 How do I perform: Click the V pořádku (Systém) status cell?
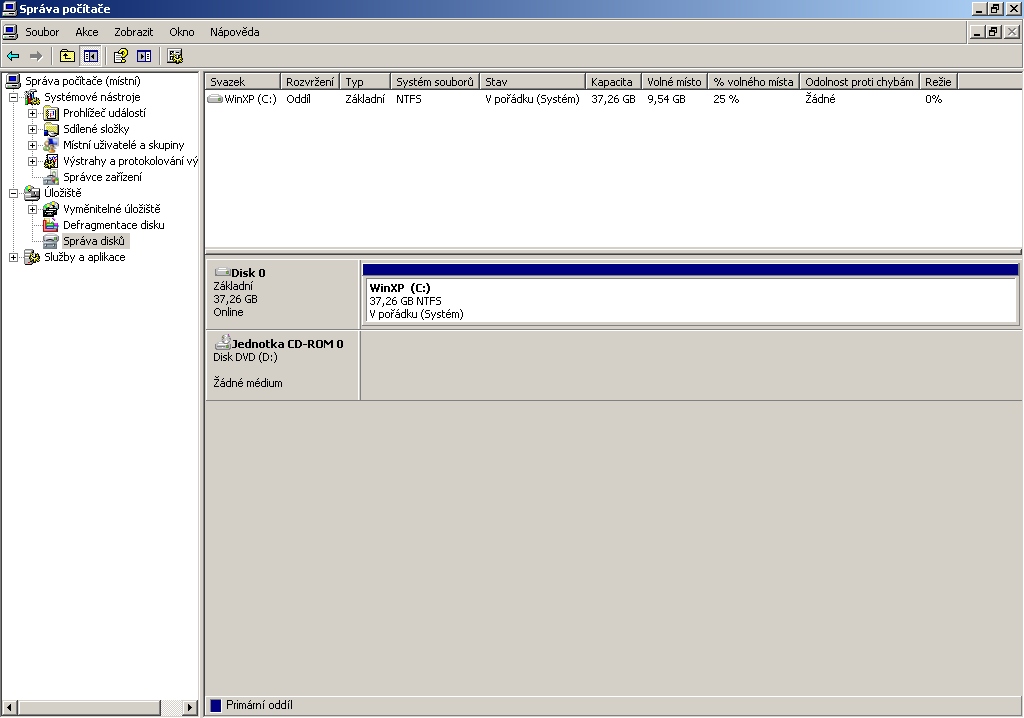pyautogui.click(x=532, y=99)
